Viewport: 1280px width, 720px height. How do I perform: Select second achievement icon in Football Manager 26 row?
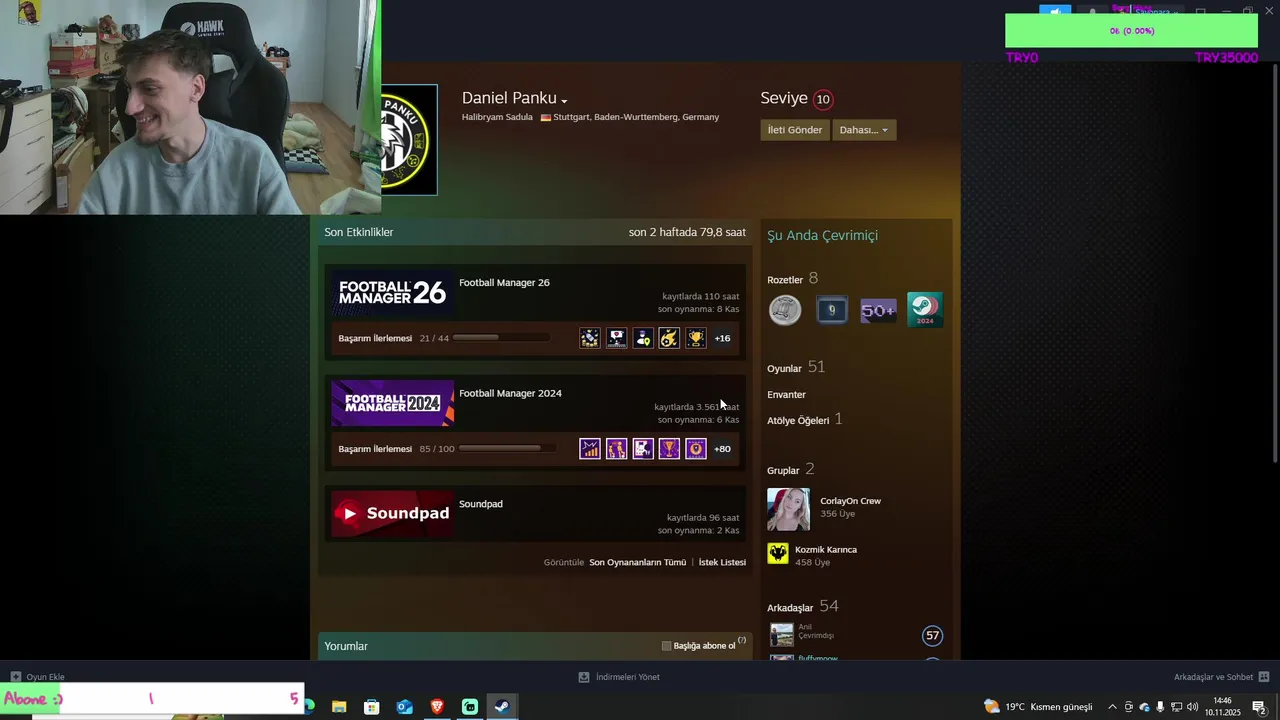[617, 338]
